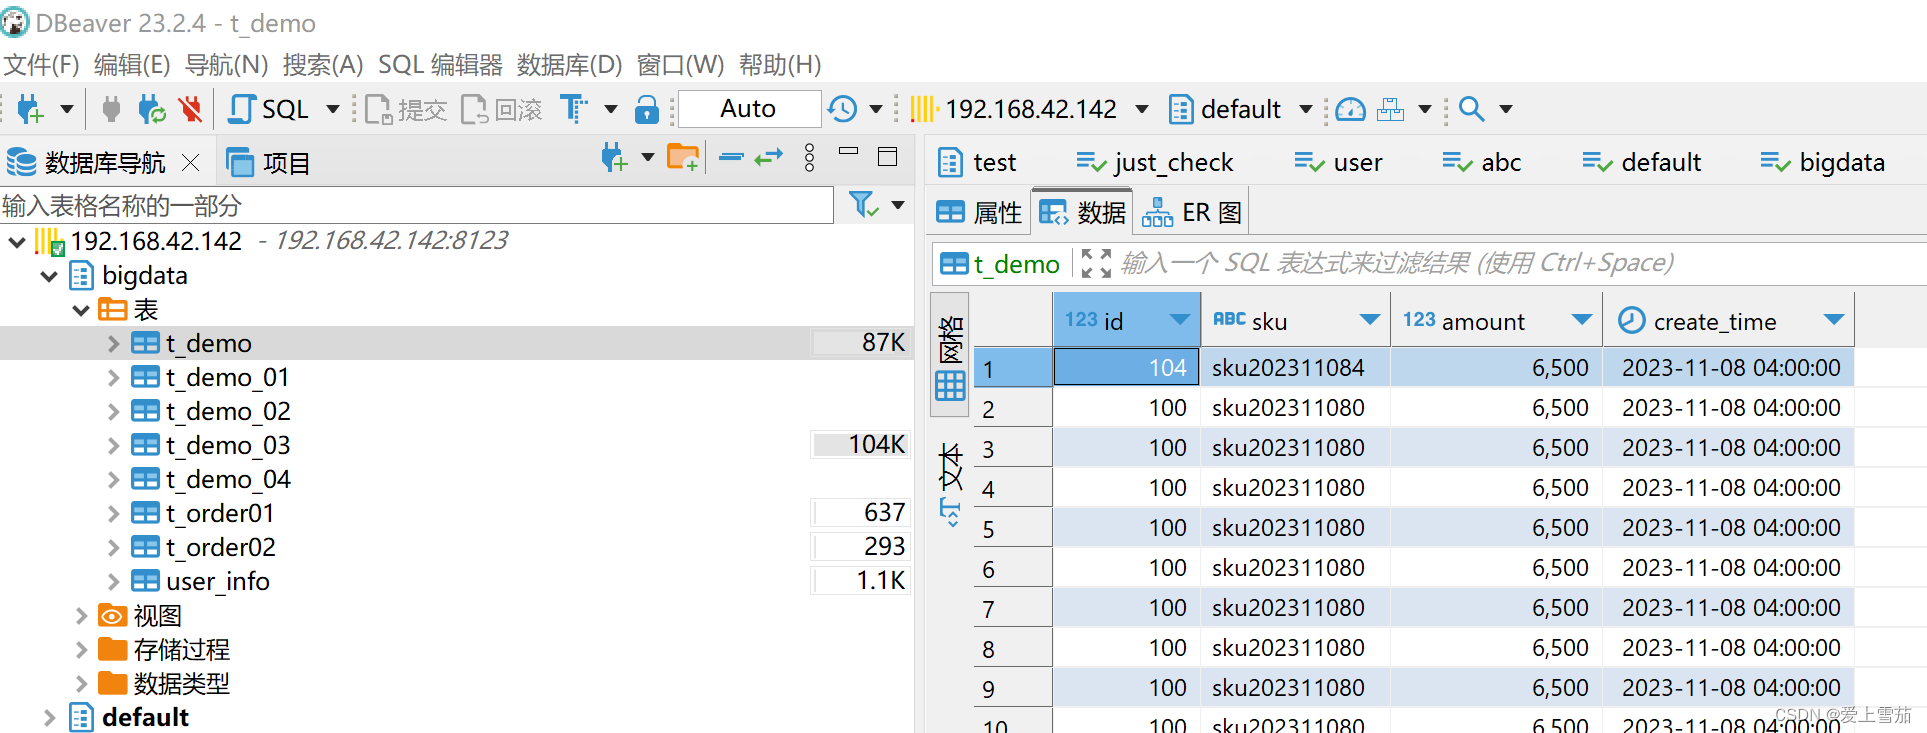This screenshot has width=1927, height=733.
Task: Click the magnifier search icon in toolbar
Action: click(x=1471, y=109)
